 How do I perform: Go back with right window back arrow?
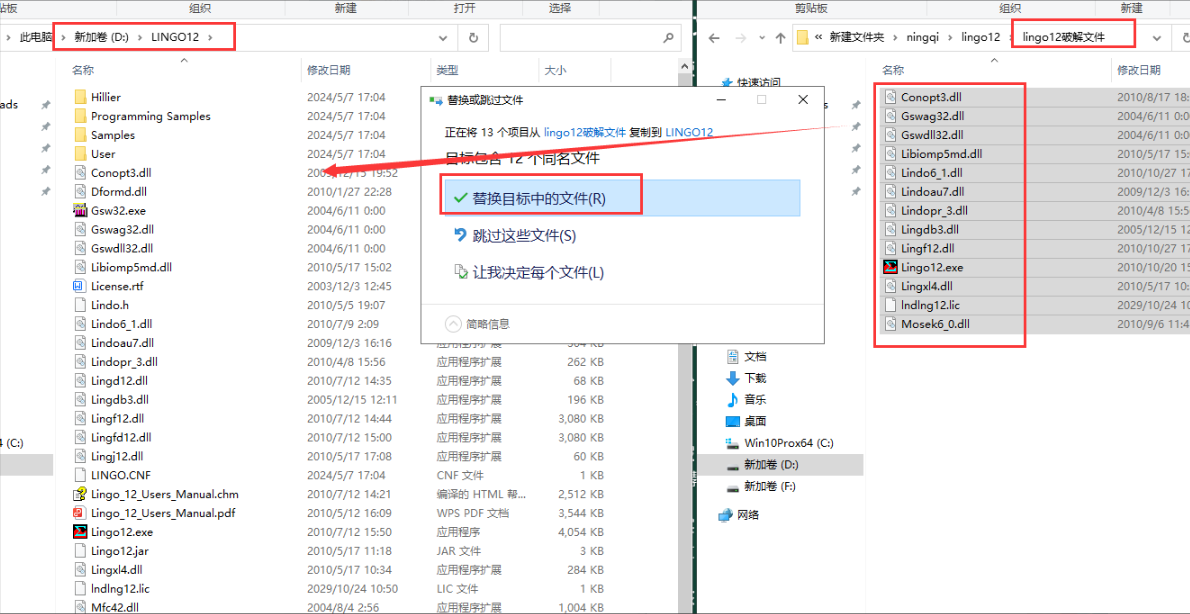pyautogui.click(x=713, y=37)
